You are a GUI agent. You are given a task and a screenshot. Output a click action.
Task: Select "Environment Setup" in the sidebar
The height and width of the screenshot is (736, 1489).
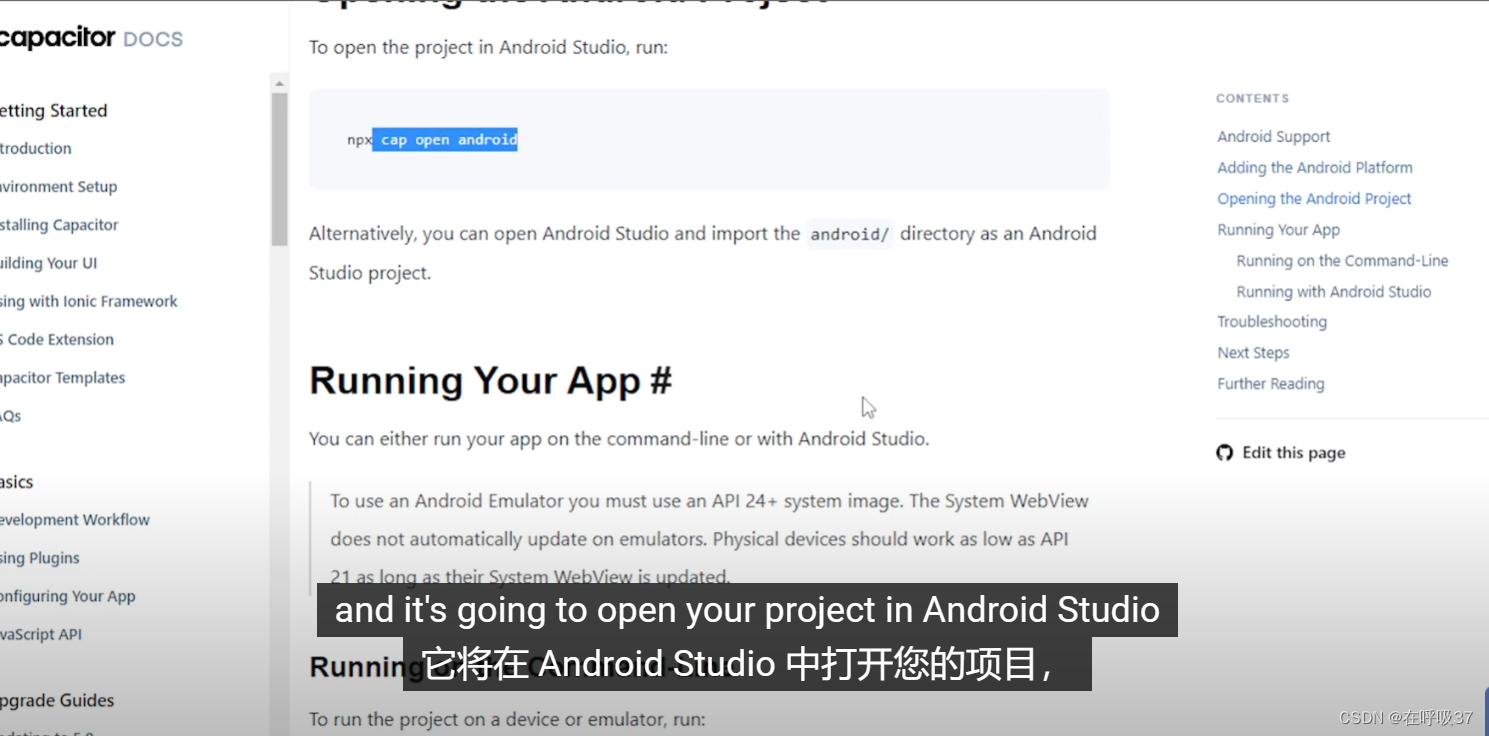tap(58, 186)
